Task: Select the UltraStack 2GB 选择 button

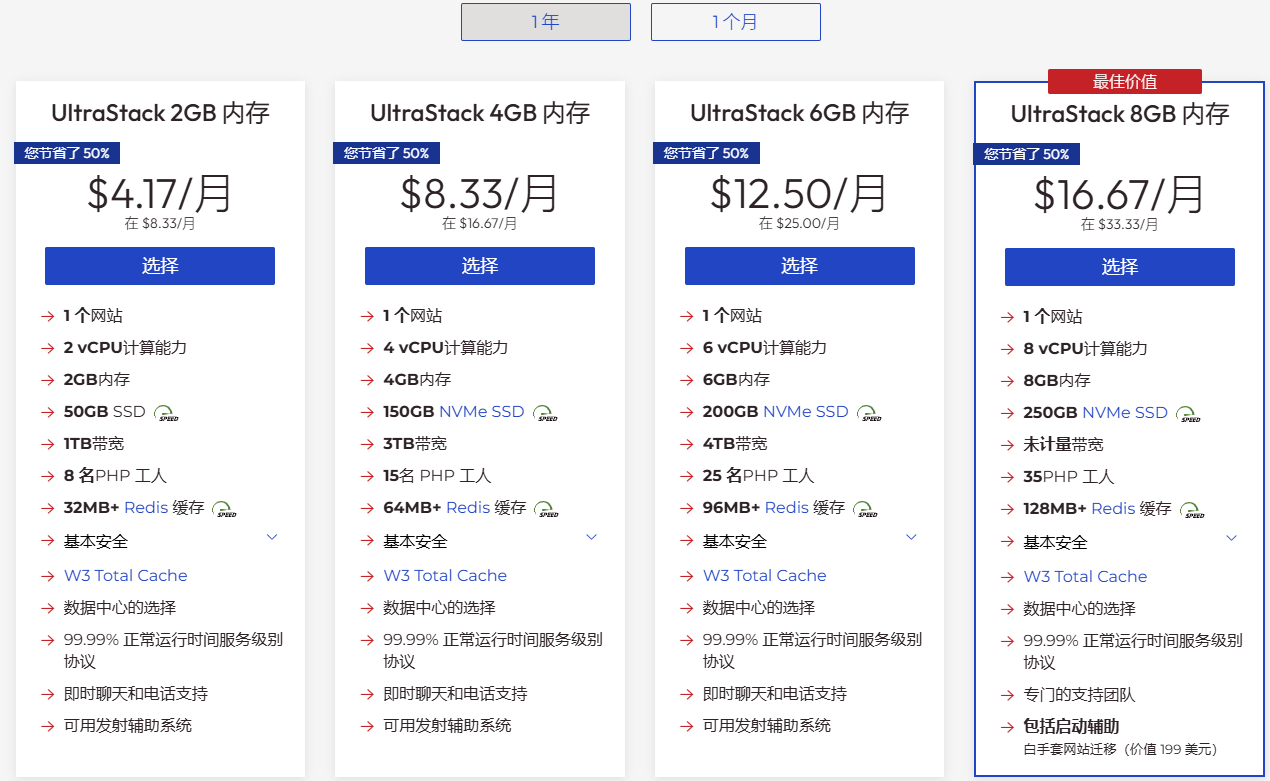Action: (x=159, y=266)
